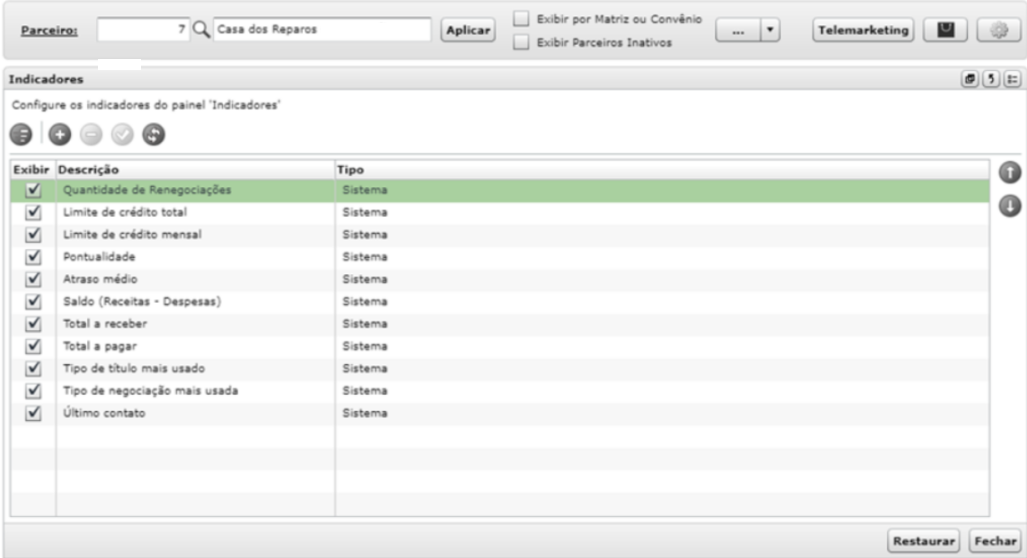
Task: Click the curved arrow icon in Indicadores header
Action: click(x=991, y=79)
